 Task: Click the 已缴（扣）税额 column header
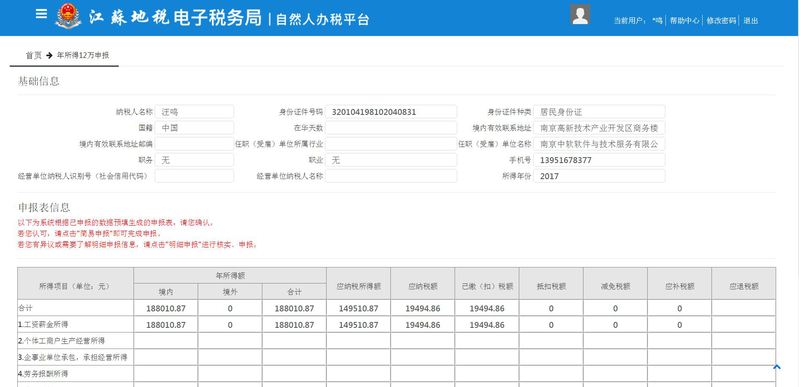coord(487,283)
